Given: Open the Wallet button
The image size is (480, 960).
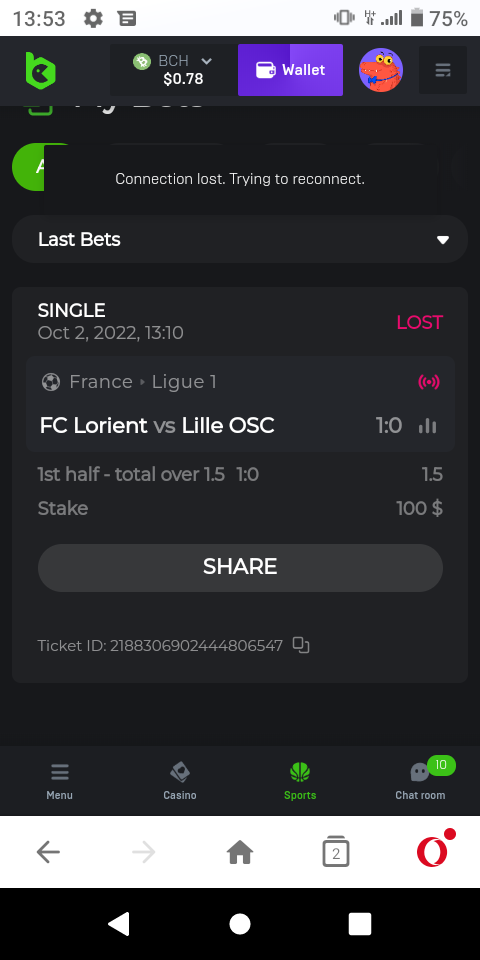Looking at the screenshot, I should pyautogui.click(x=290, y=70).
